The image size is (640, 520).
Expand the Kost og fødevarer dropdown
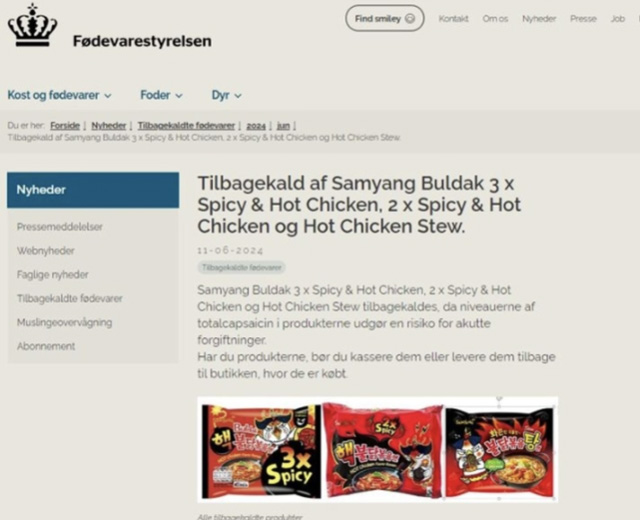click(60, 95)
